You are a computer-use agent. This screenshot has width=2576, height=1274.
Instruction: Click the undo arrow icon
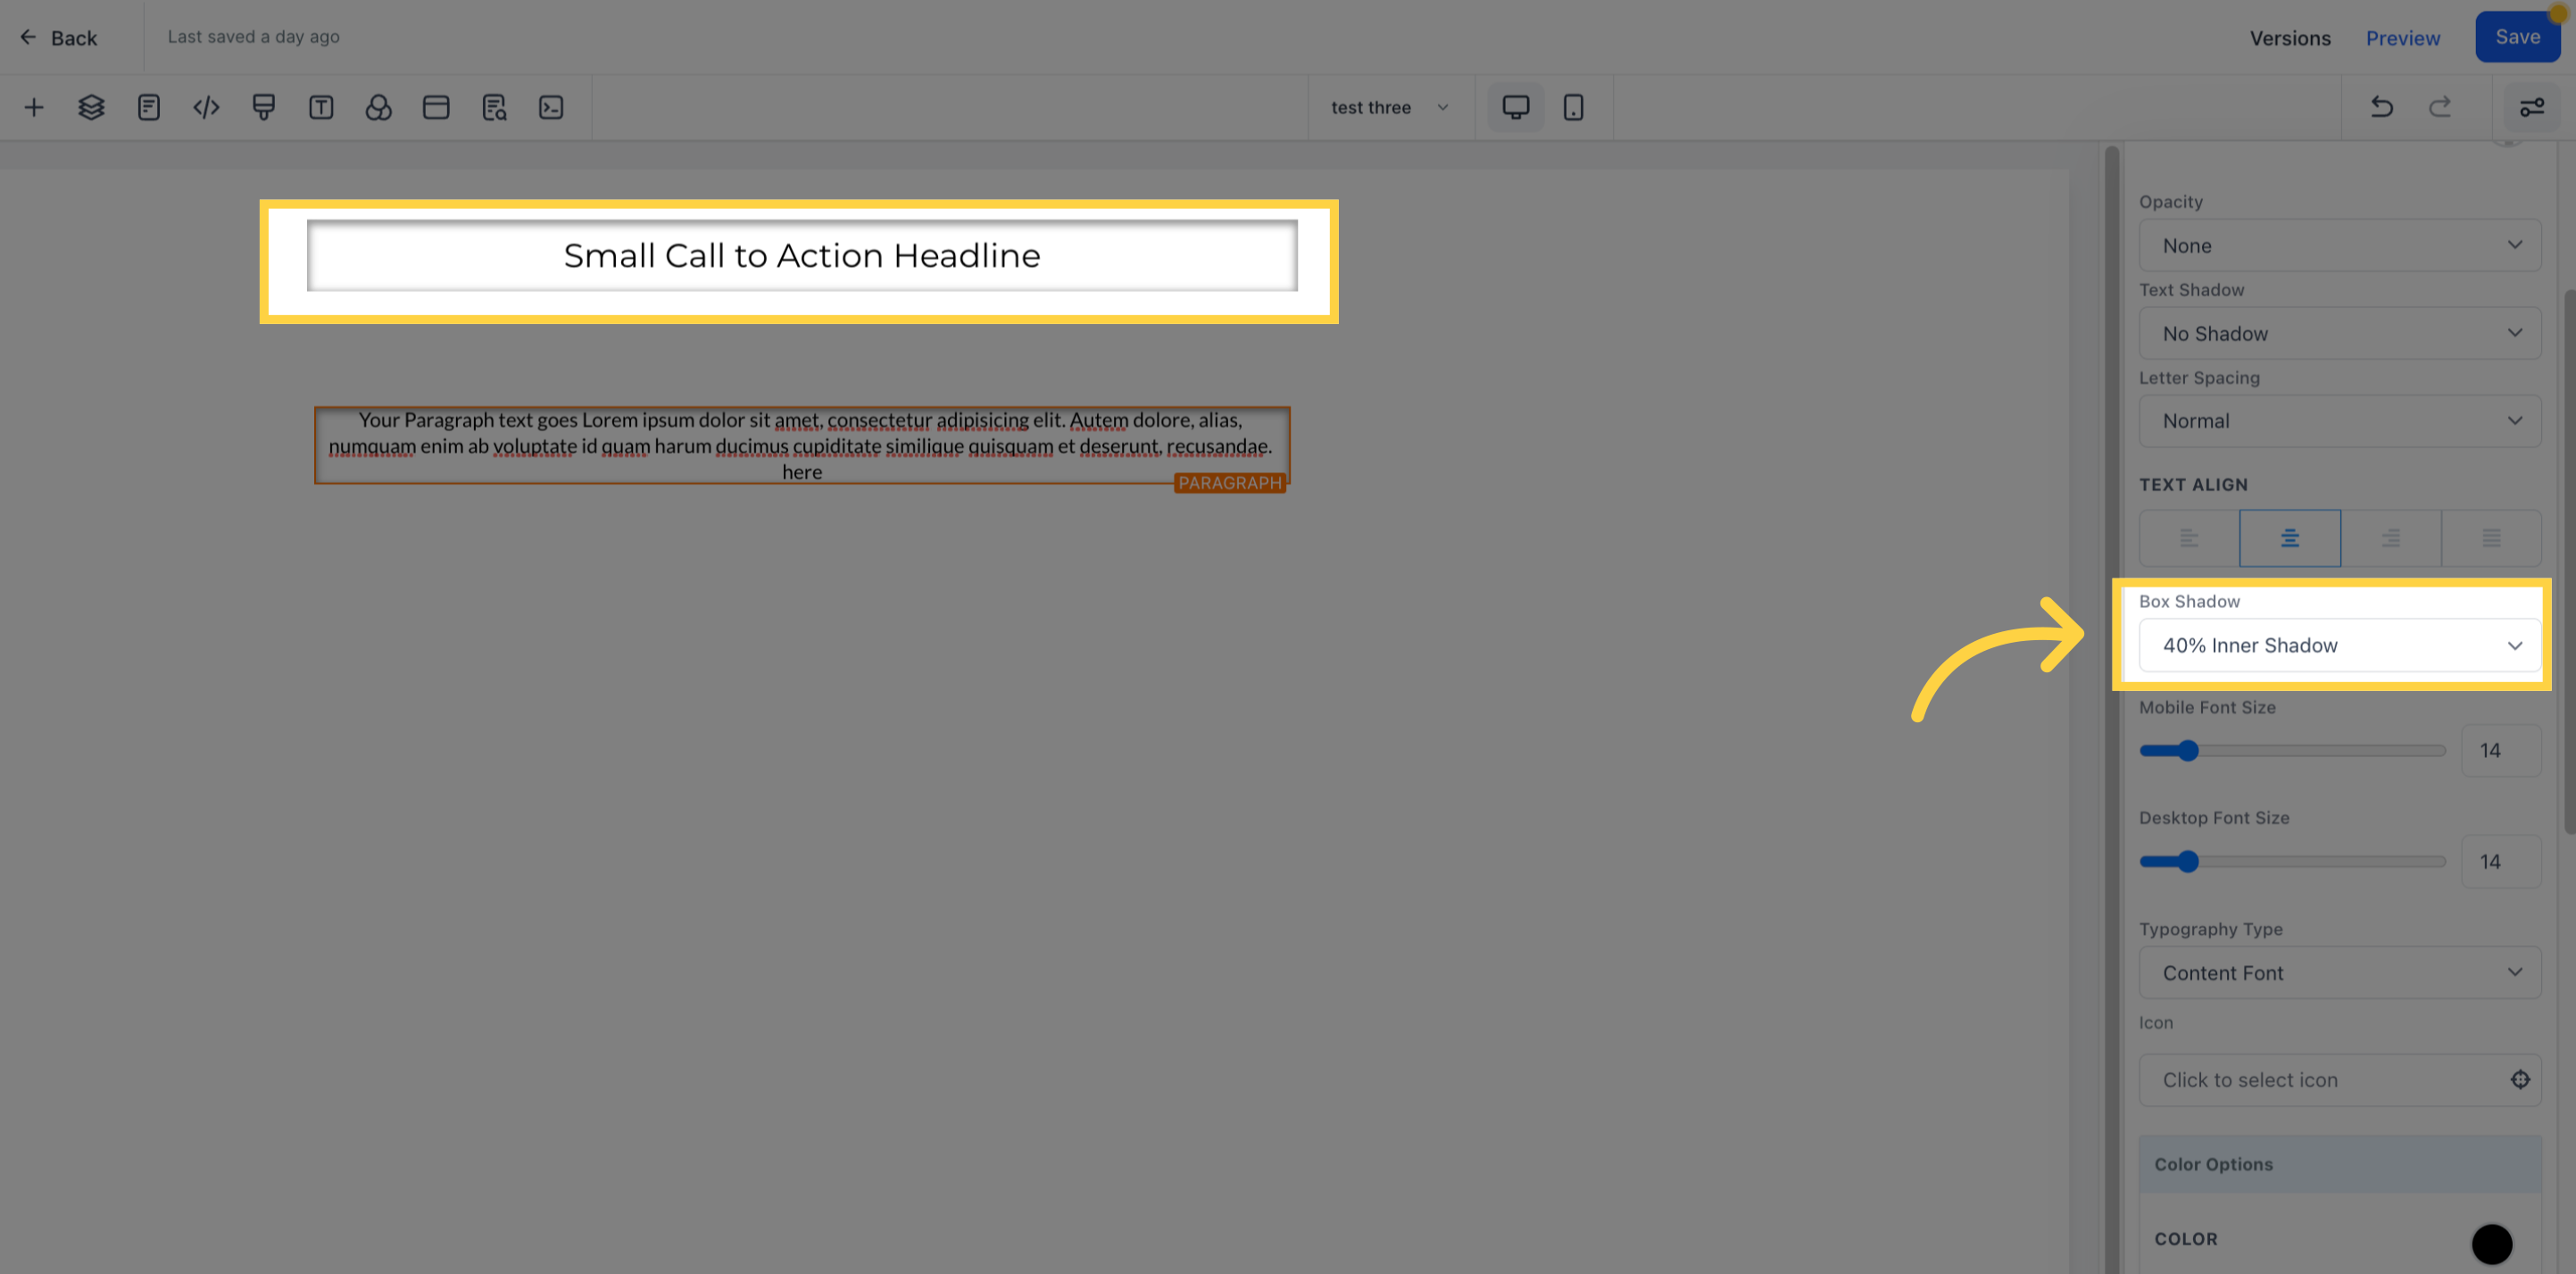[2382, 107]
